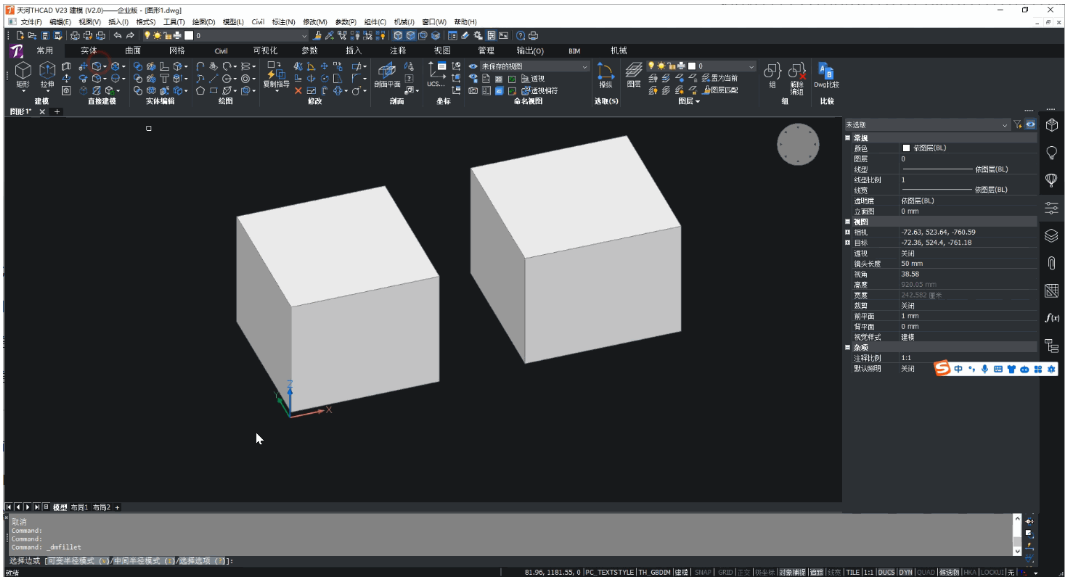Viewport: 1070px width, 584px height.
Task: Toggle 正交 ortho mode in status bar
Action: [x=743, y=572]
